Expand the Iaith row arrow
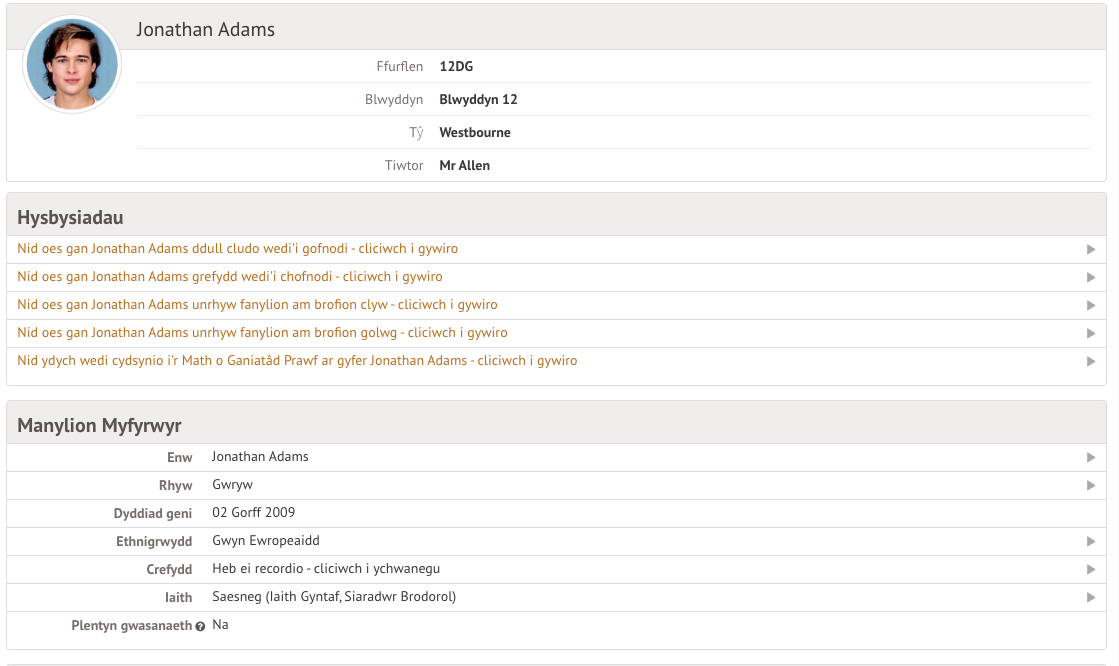 (x=1090, y=597)
